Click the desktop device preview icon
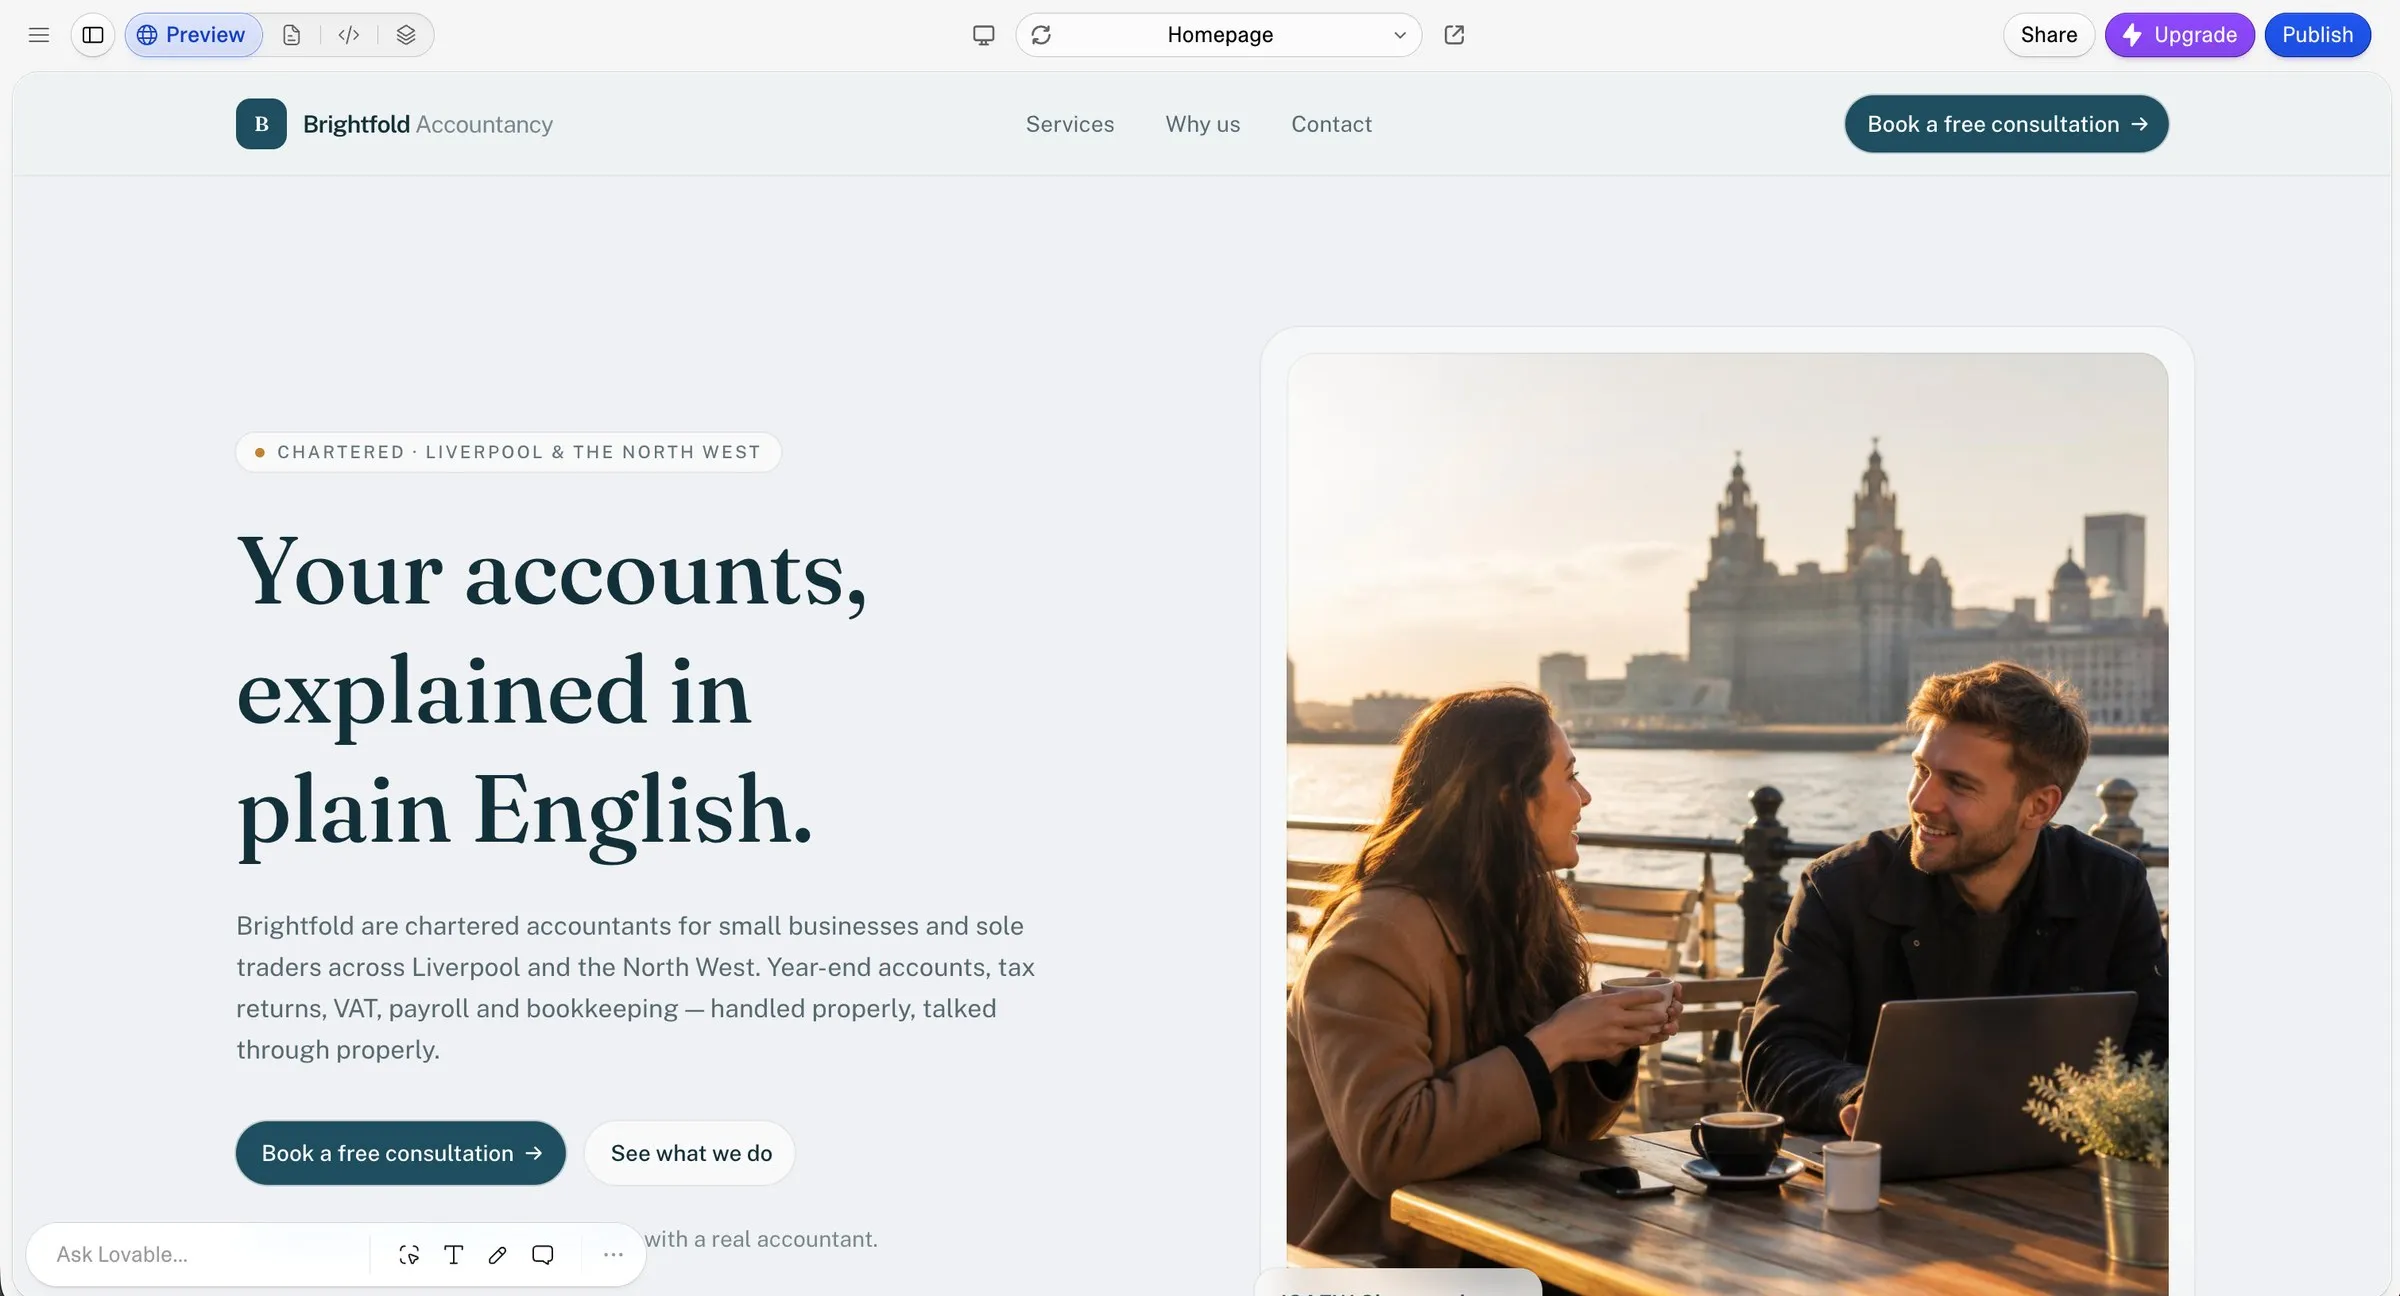Viewport: 2400px width, 1296px height. [x=984, y=35]
